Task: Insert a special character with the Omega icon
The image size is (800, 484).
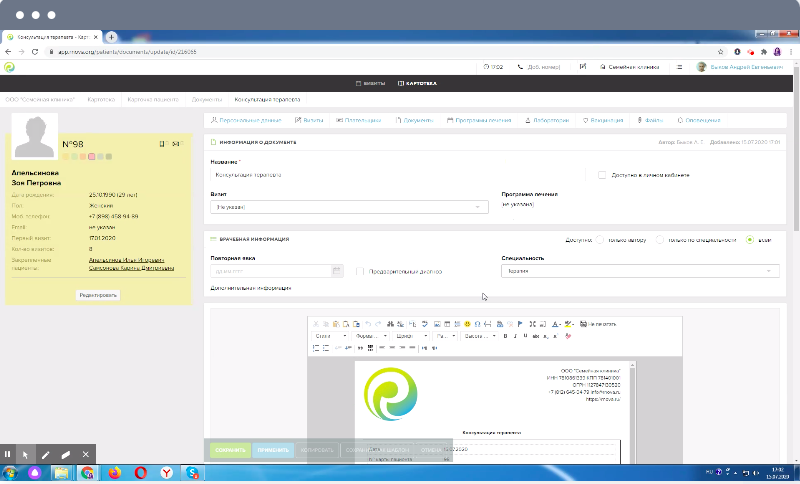Action: [478, 324]
